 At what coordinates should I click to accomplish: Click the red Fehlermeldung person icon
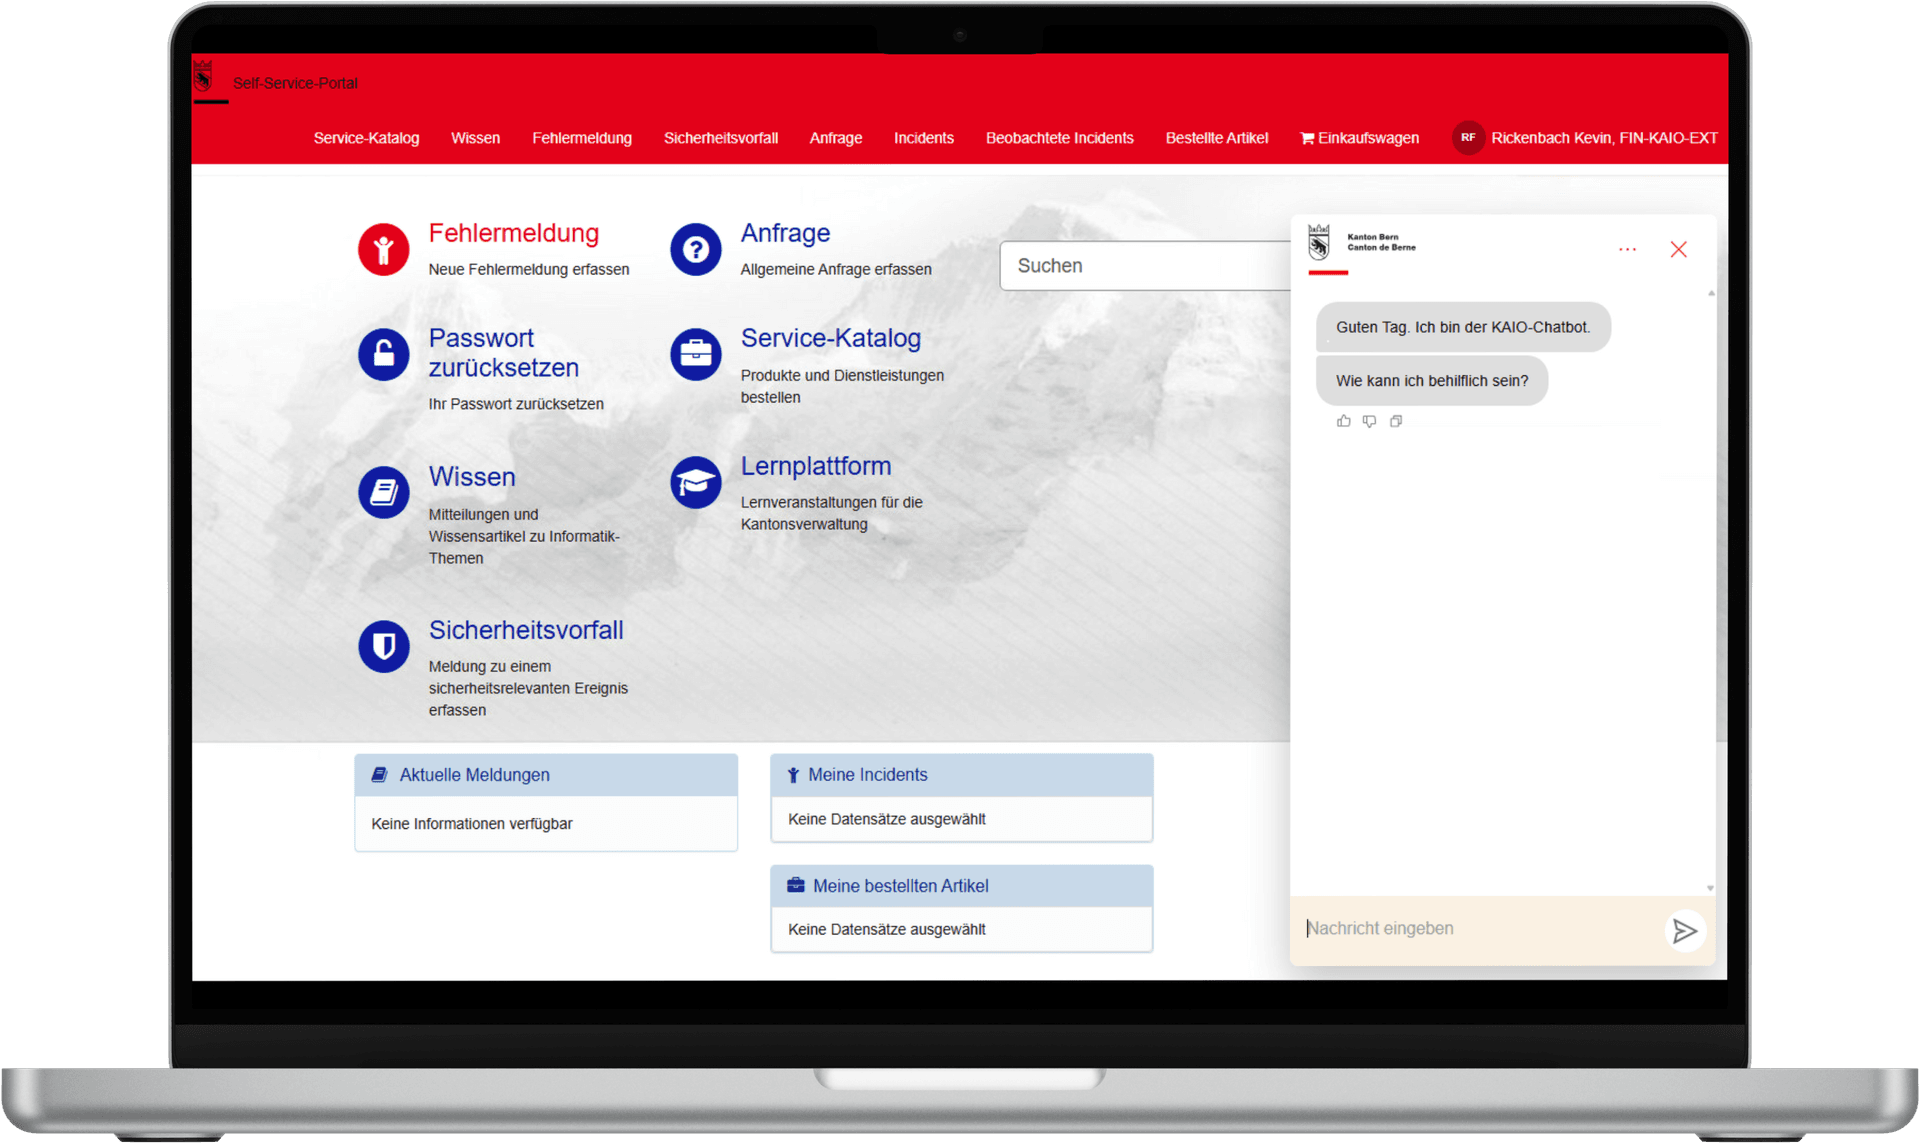tap(383, 250)
